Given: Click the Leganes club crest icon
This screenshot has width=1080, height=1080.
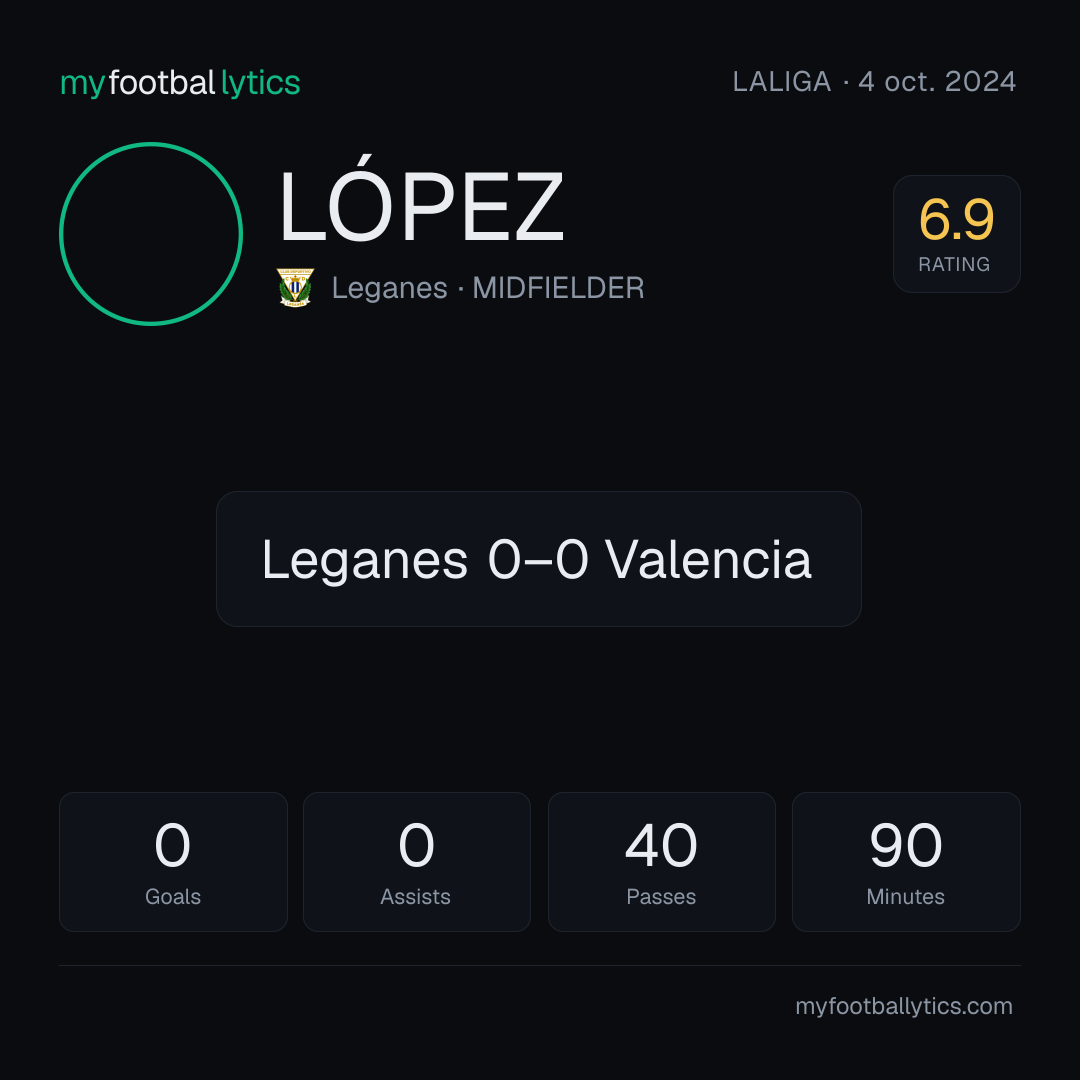Looking at the screenshot, I should point(295,287).
